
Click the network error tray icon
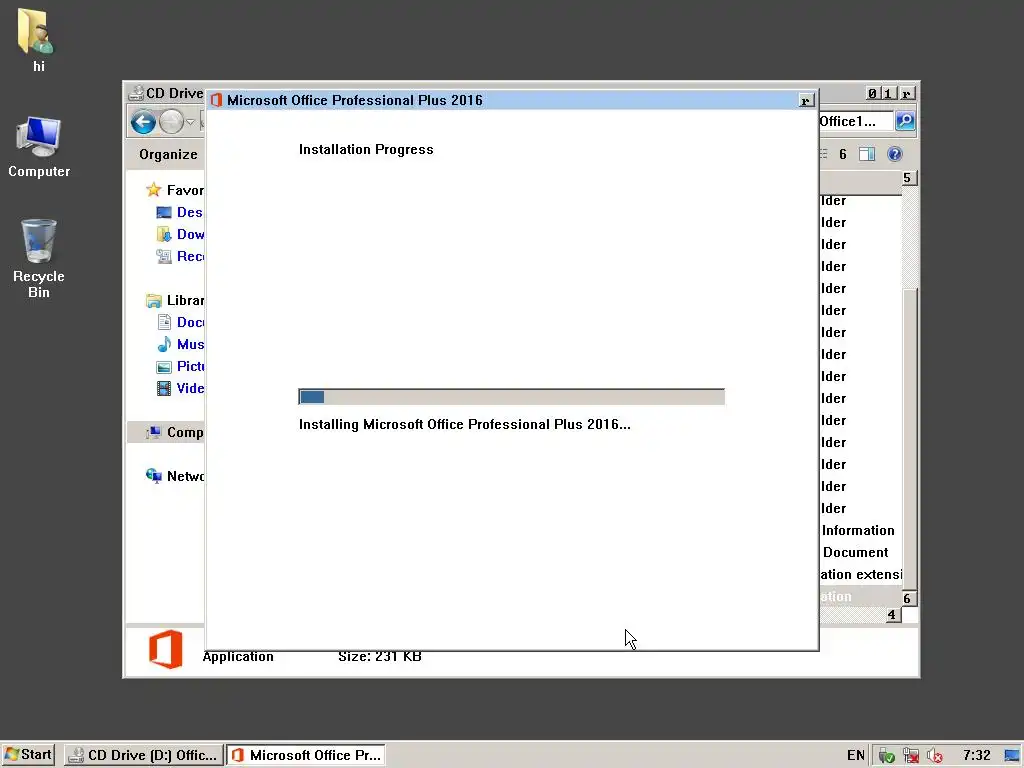tap(910, 756)
